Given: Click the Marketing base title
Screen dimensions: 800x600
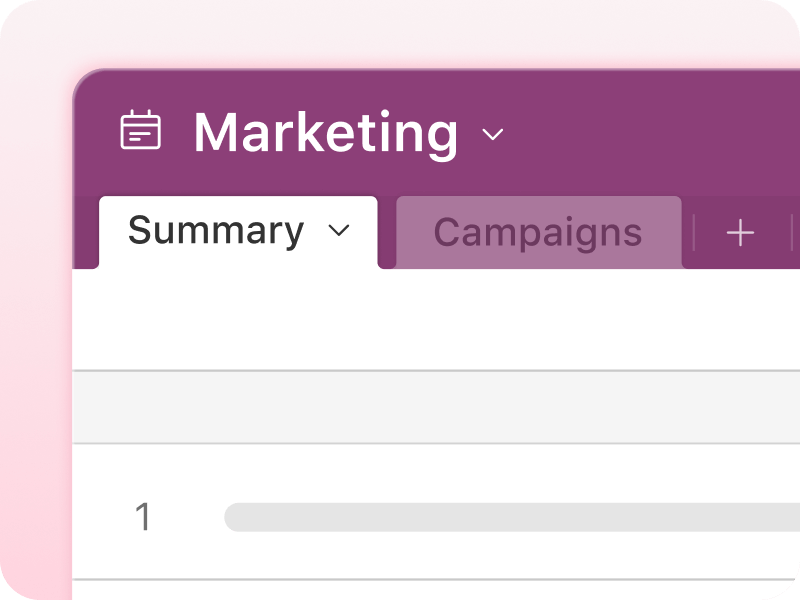Looking at the screenshot, I should pyautogui.click(x=326, y=134).
